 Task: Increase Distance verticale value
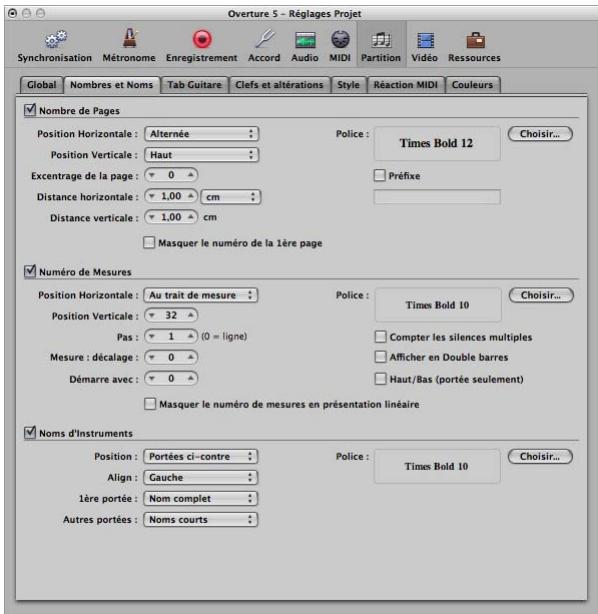tap(191, 217)
